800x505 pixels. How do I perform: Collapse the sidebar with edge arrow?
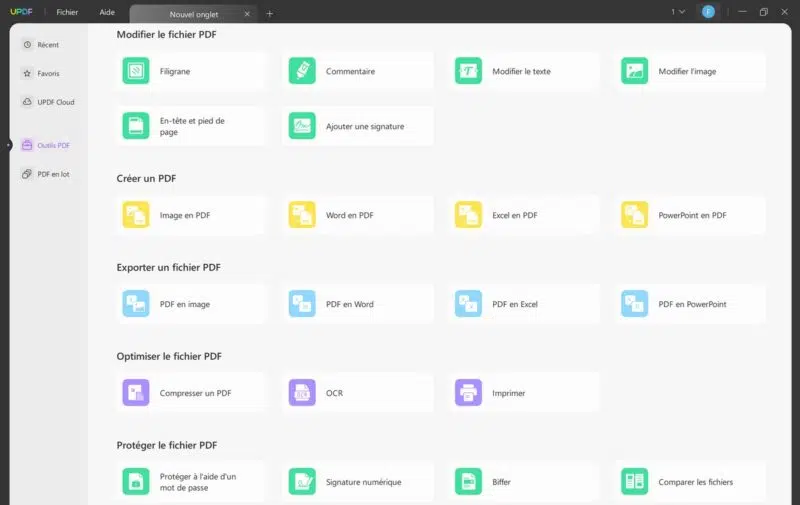9,145
